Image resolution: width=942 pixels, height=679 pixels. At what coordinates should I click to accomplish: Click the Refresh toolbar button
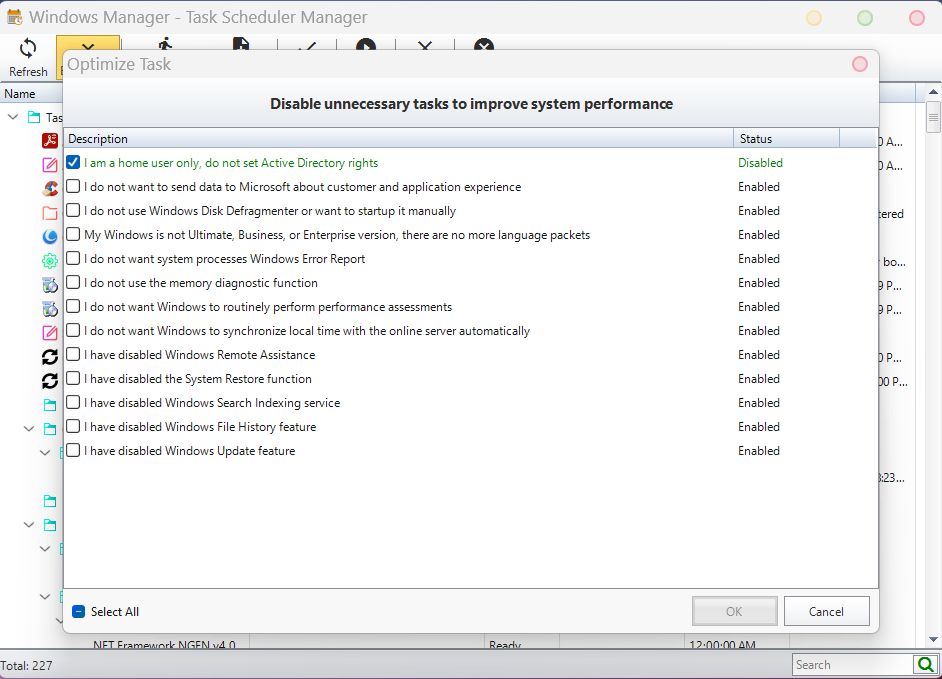(28, 58)
